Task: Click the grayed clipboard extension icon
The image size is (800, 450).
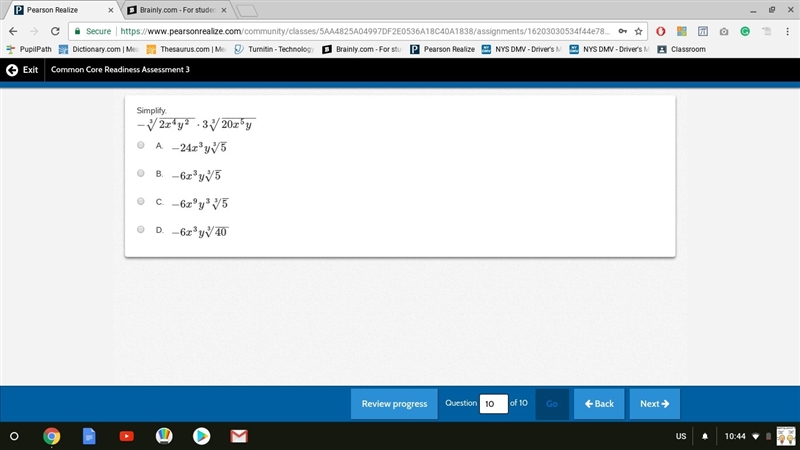Action: (766, 31)
